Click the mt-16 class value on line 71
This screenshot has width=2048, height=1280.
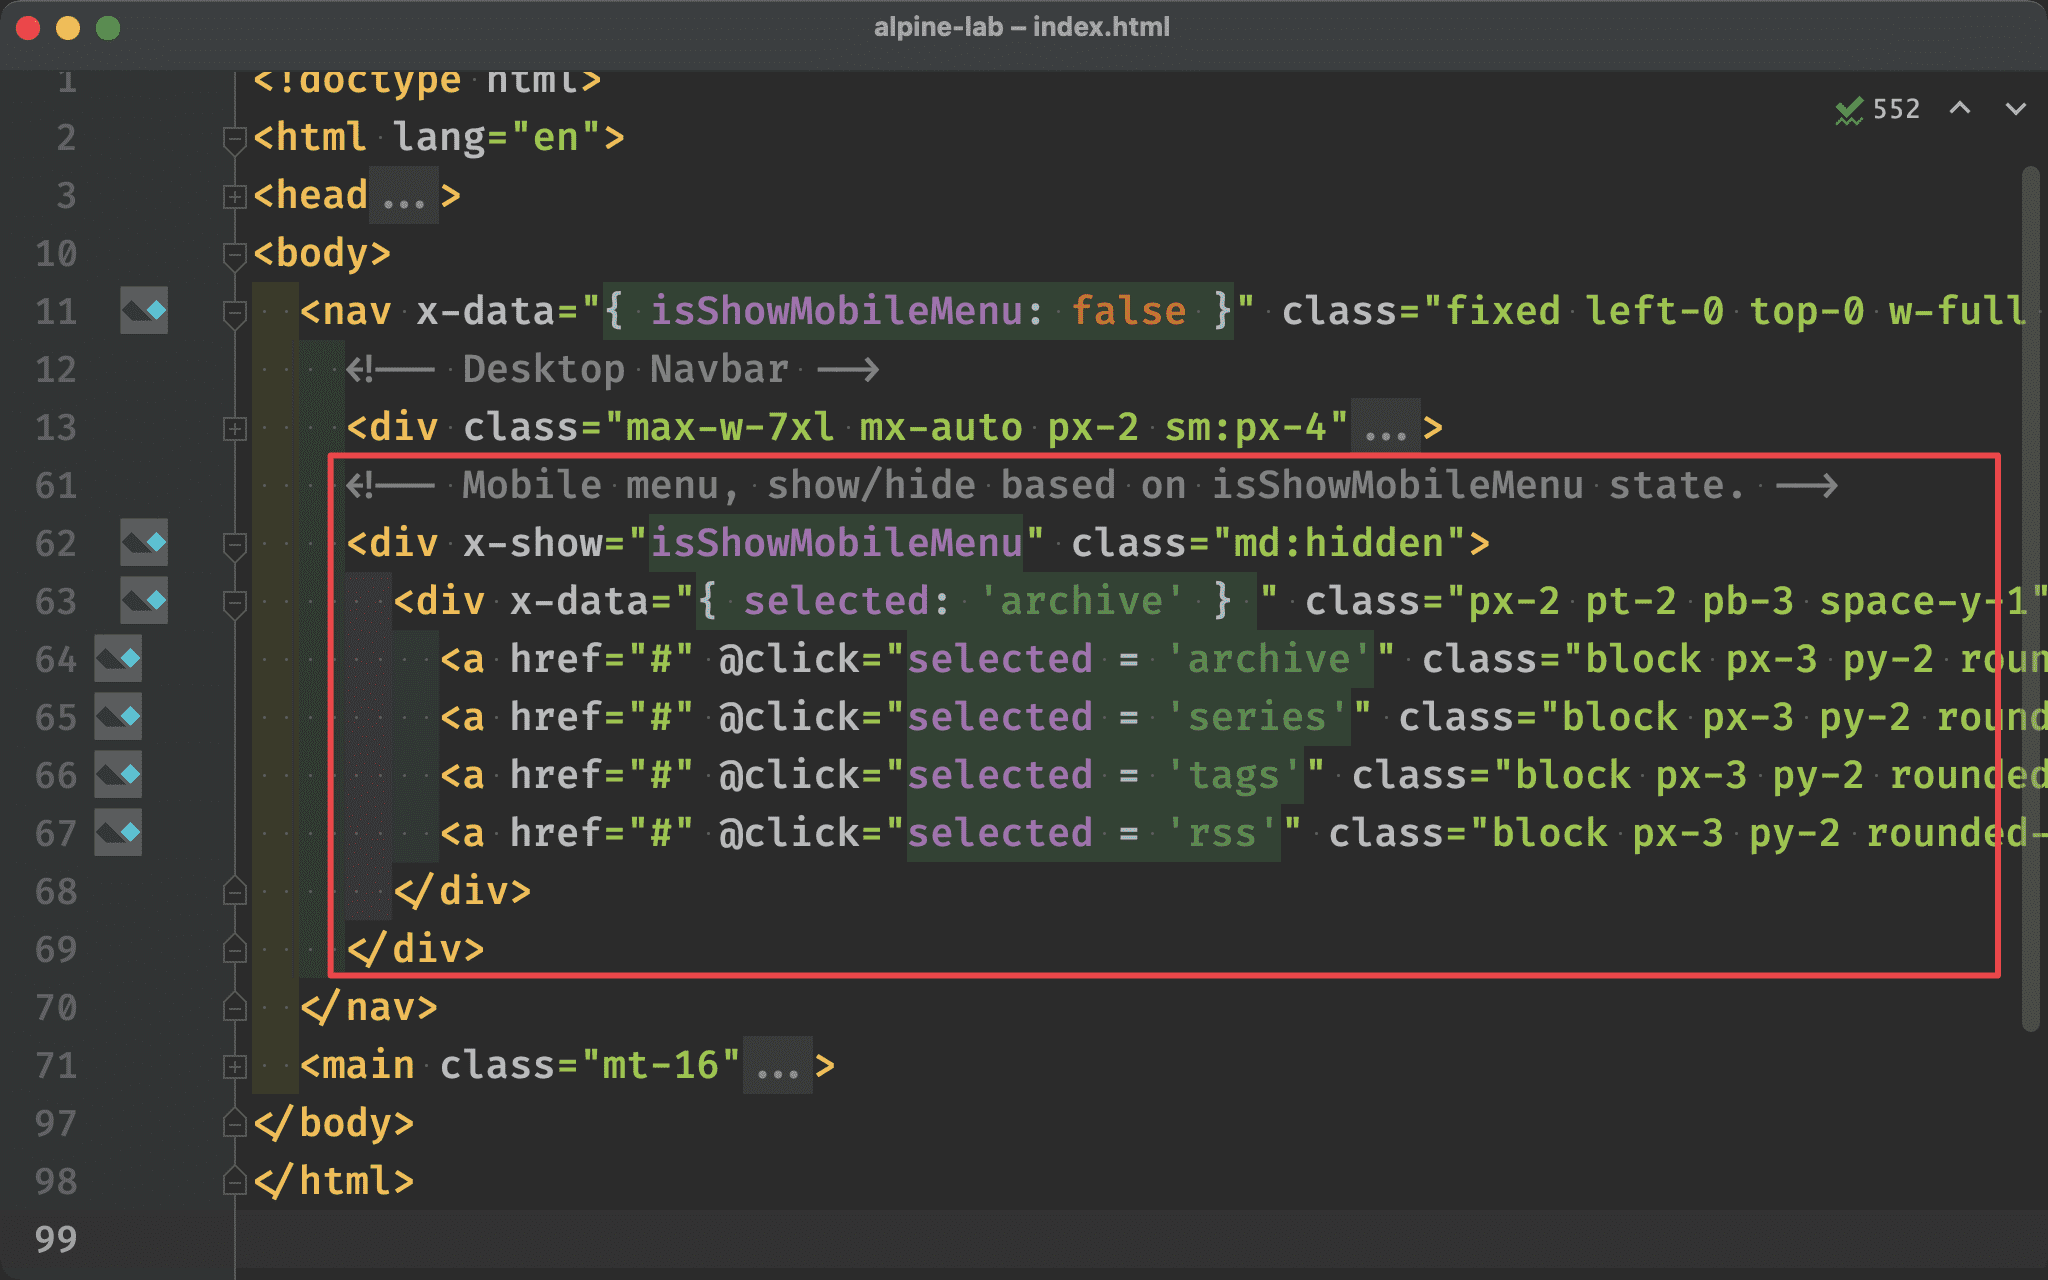point(660,1065)
